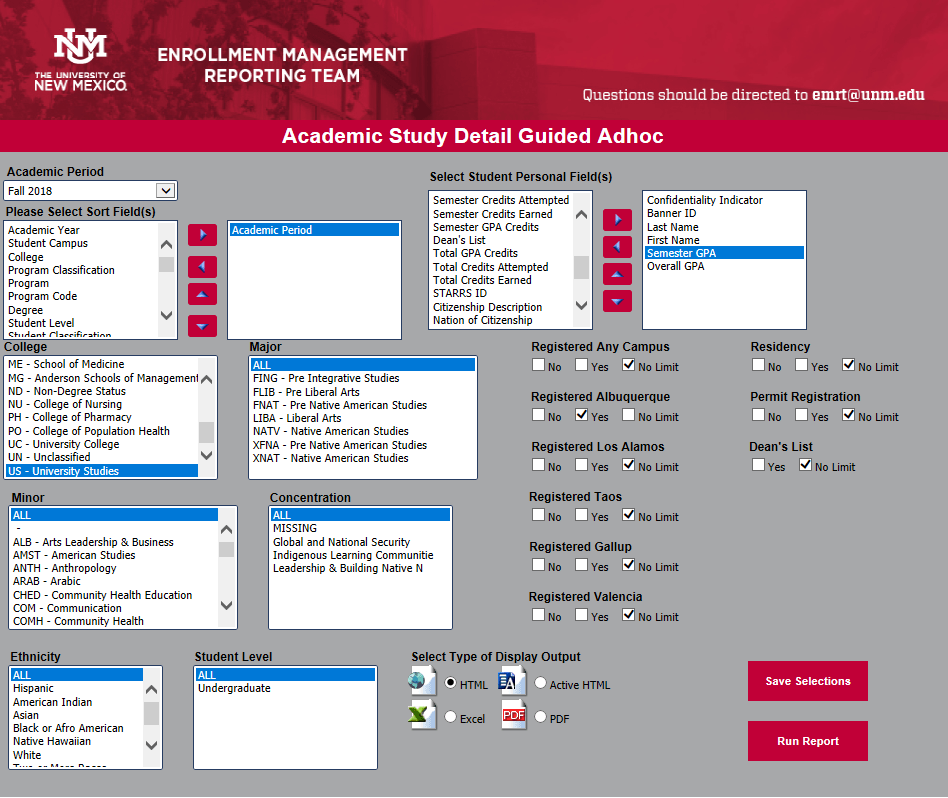Add personal field with right arrow button

(617, 219)
